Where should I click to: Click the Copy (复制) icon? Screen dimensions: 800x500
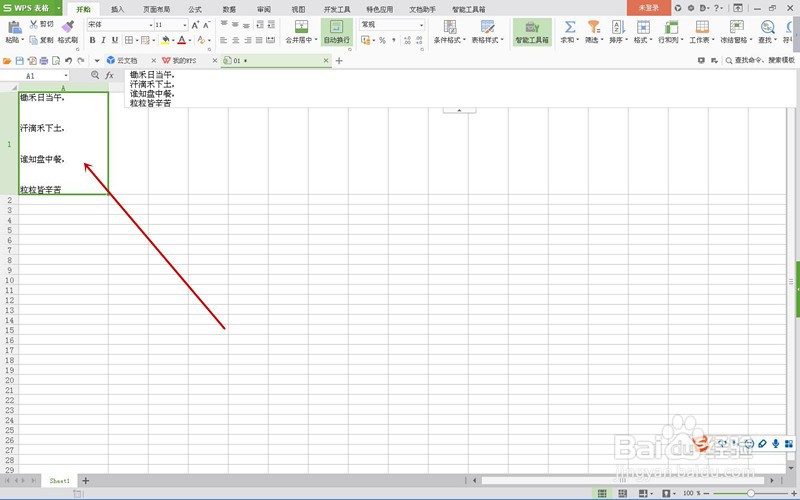click(34, 40)
